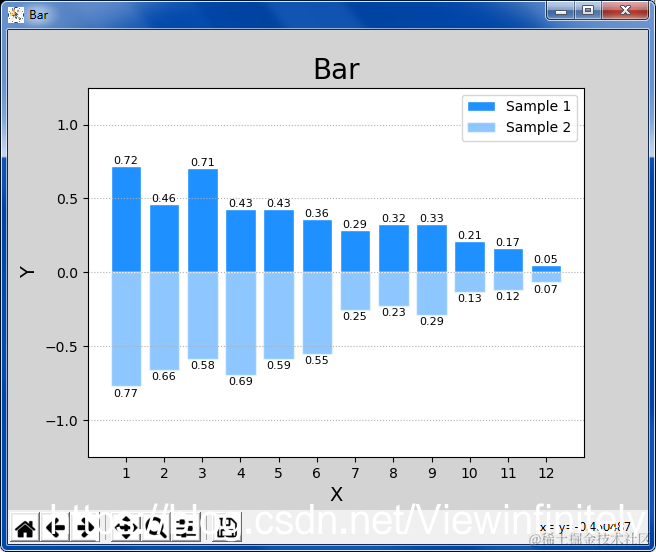The height and width of the screenshot is (552, 656).
Task: Select the 'Sample 1' legend label
Action: [x=538, y=106]
